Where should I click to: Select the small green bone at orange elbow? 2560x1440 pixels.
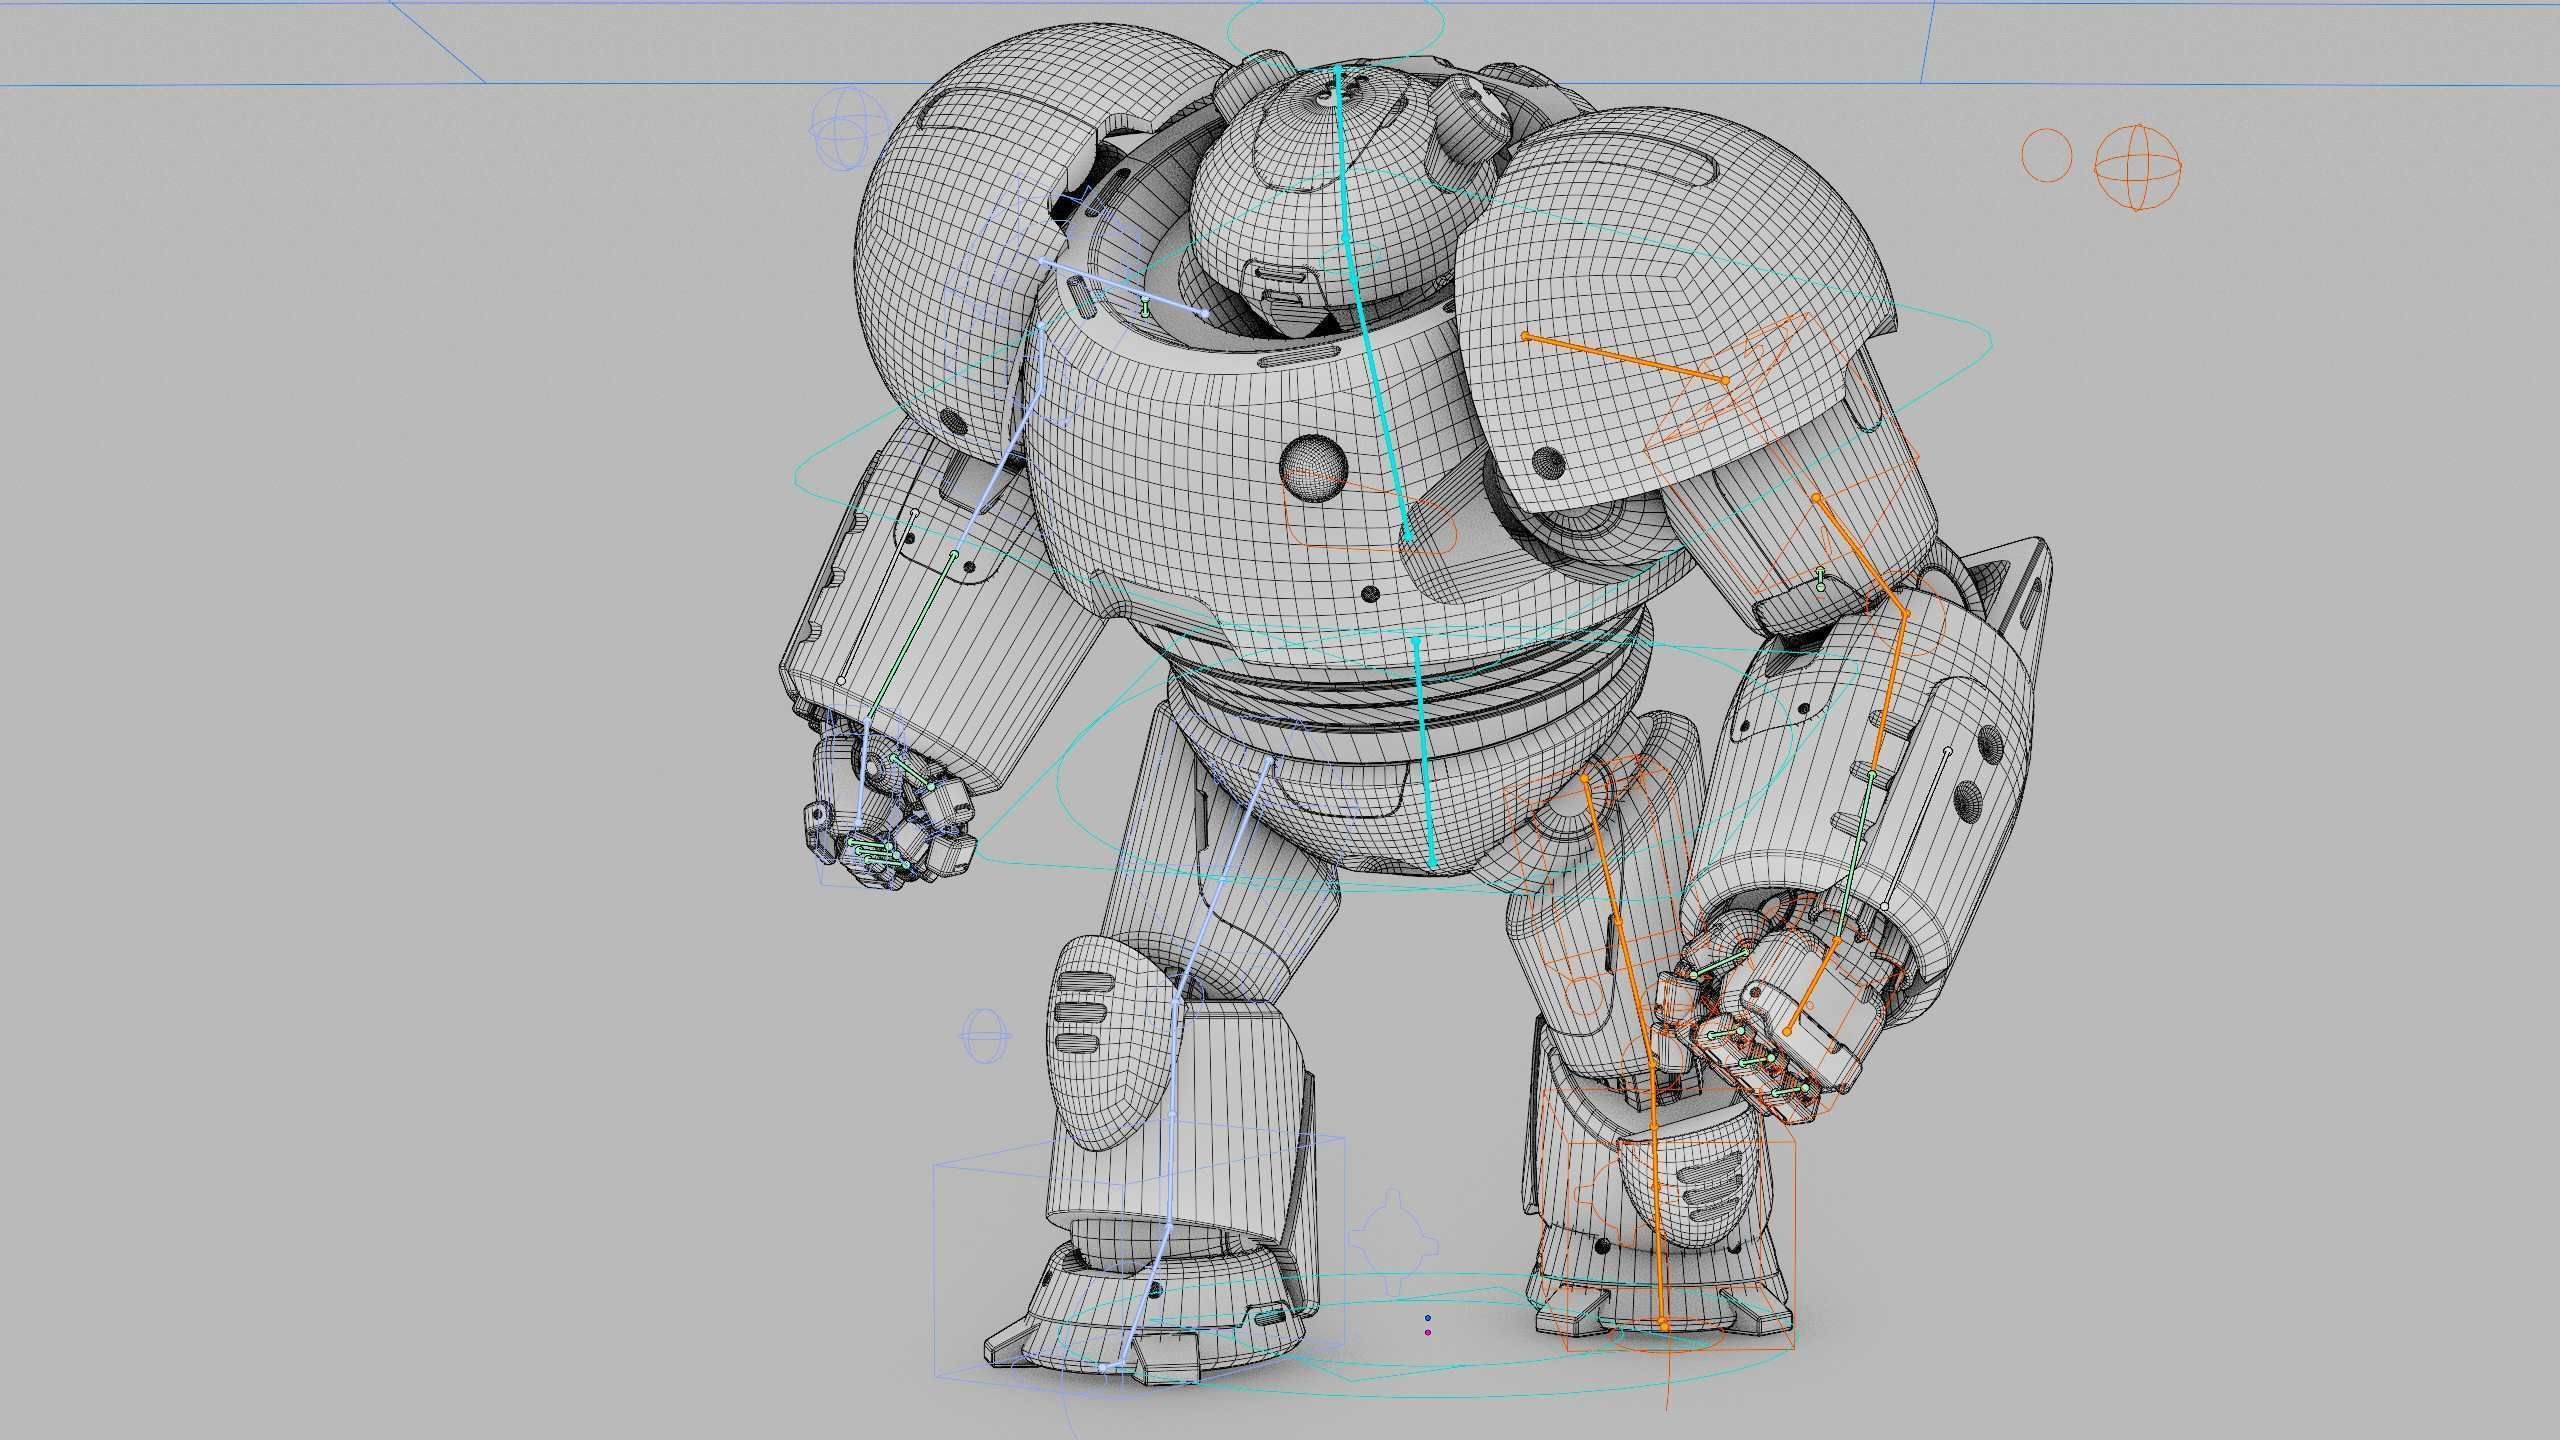pos(1821,578)
